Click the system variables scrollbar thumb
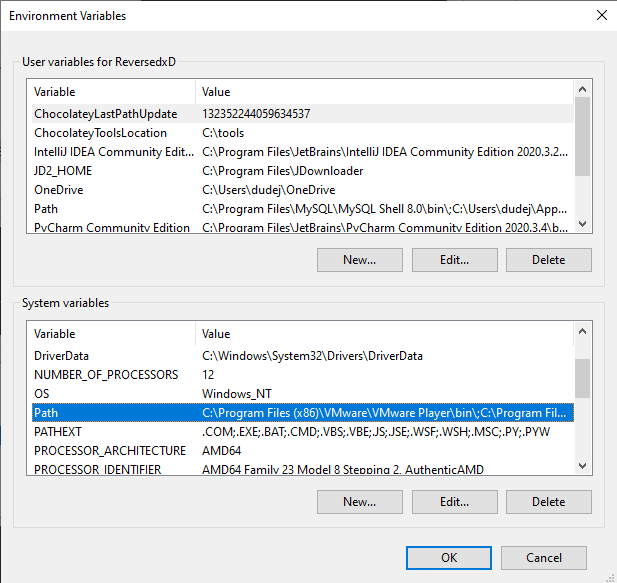The height and width of the screenshot is (583, 617). pos(582,378)
